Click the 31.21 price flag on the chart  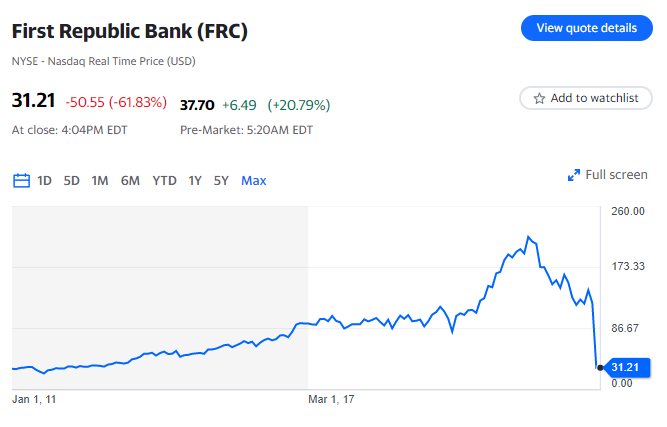(628, 367)
